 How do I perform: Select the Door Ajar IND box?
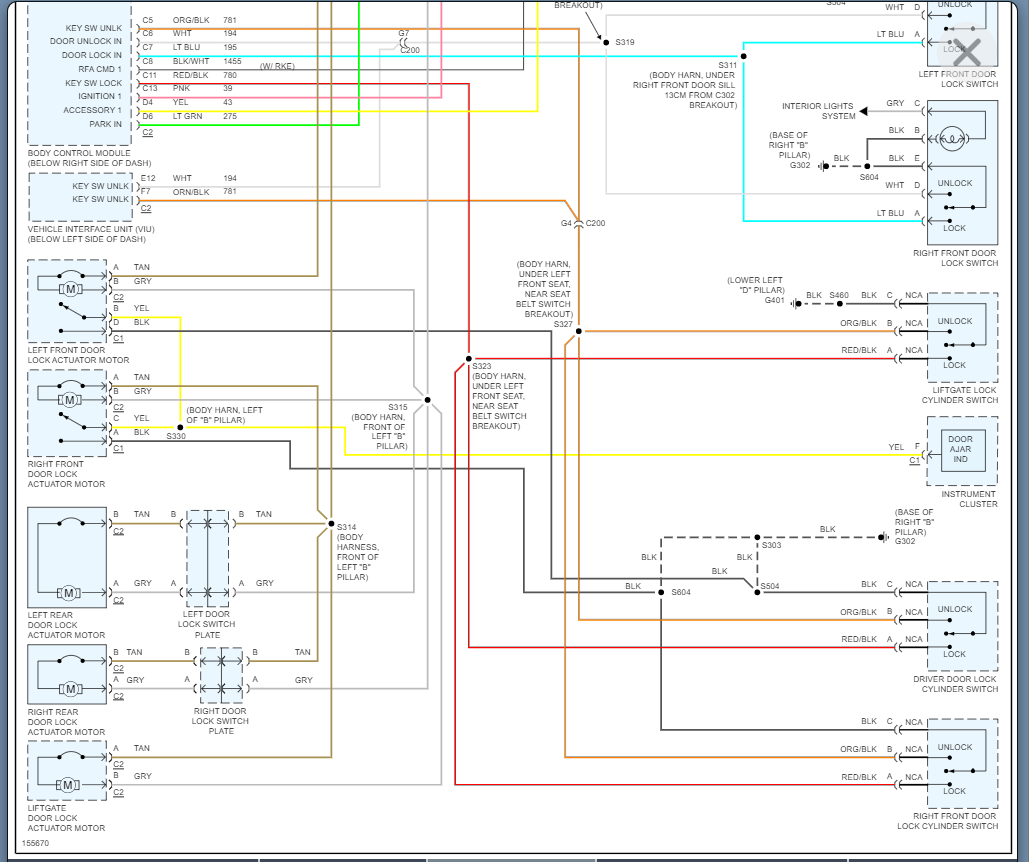tap(960, 449)
